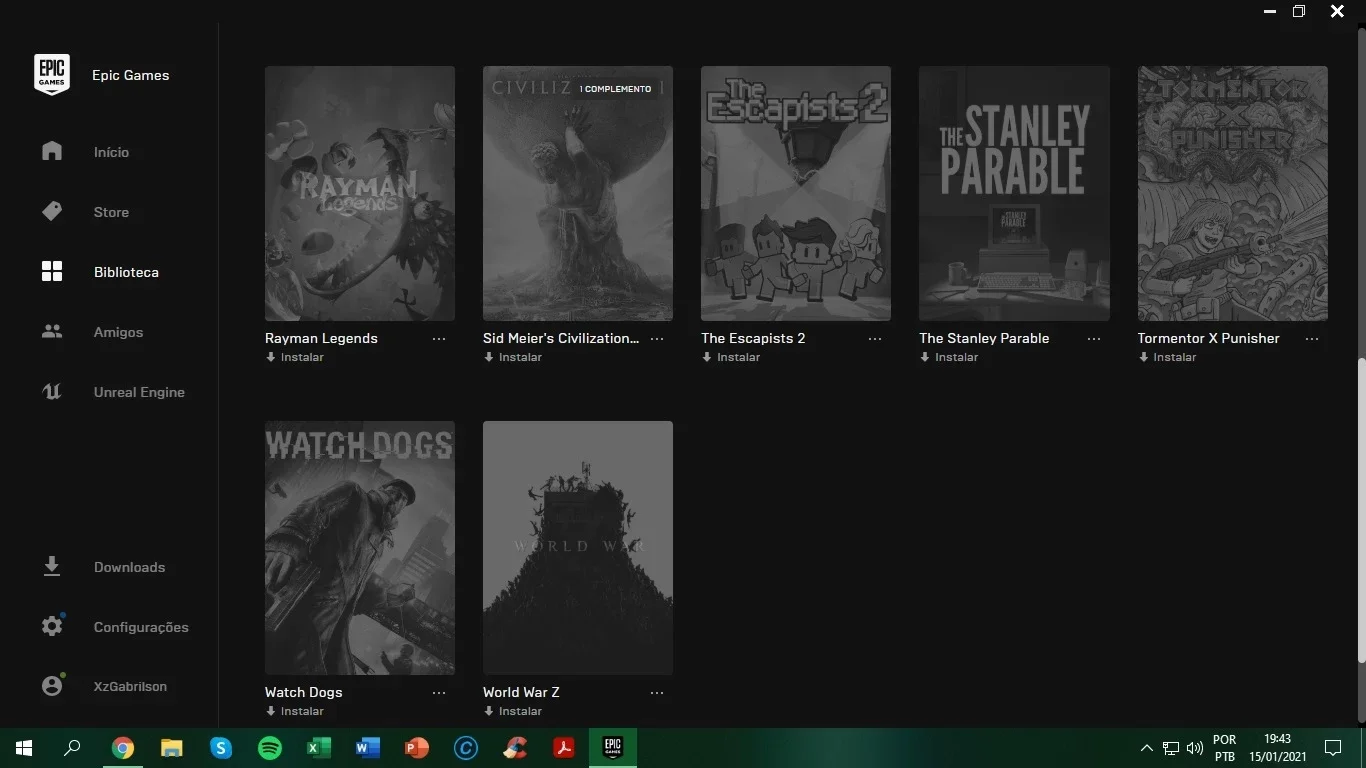Open options menu for World War Z
The height and width of the screenshot is (768, 1366).
coord(657,693)
